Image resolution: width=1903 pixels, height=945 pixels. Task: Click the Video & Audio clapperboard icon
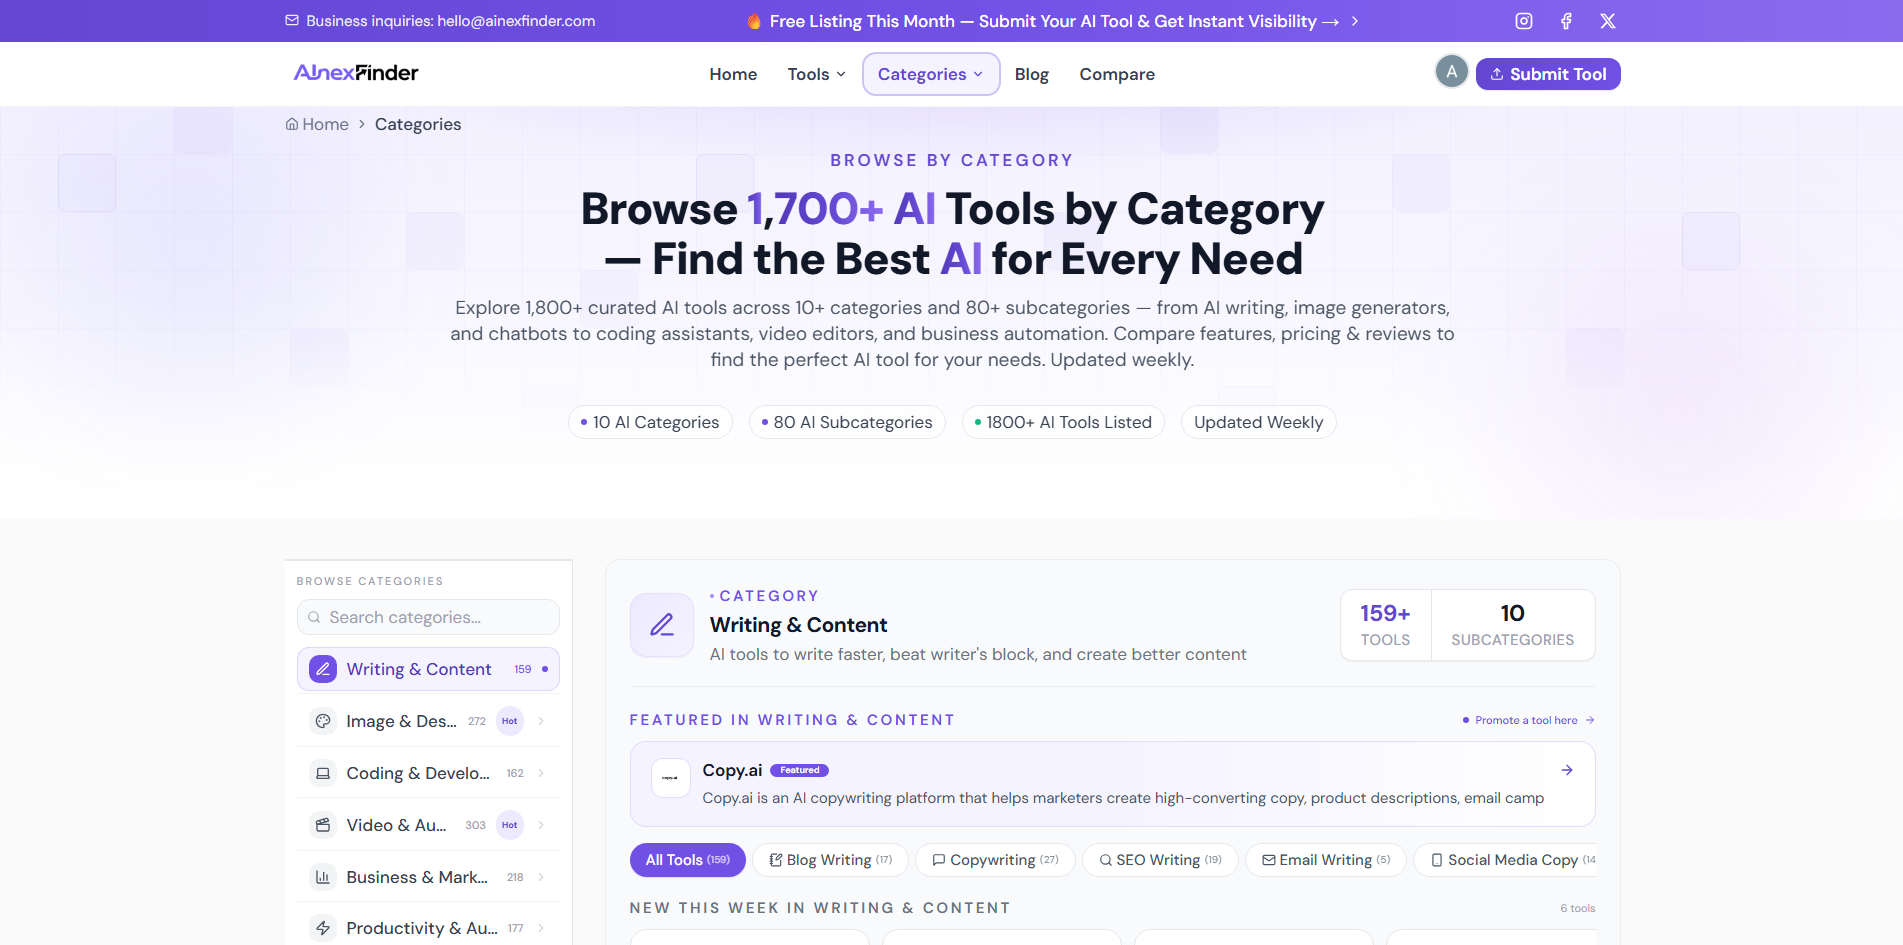click(323, 825)
